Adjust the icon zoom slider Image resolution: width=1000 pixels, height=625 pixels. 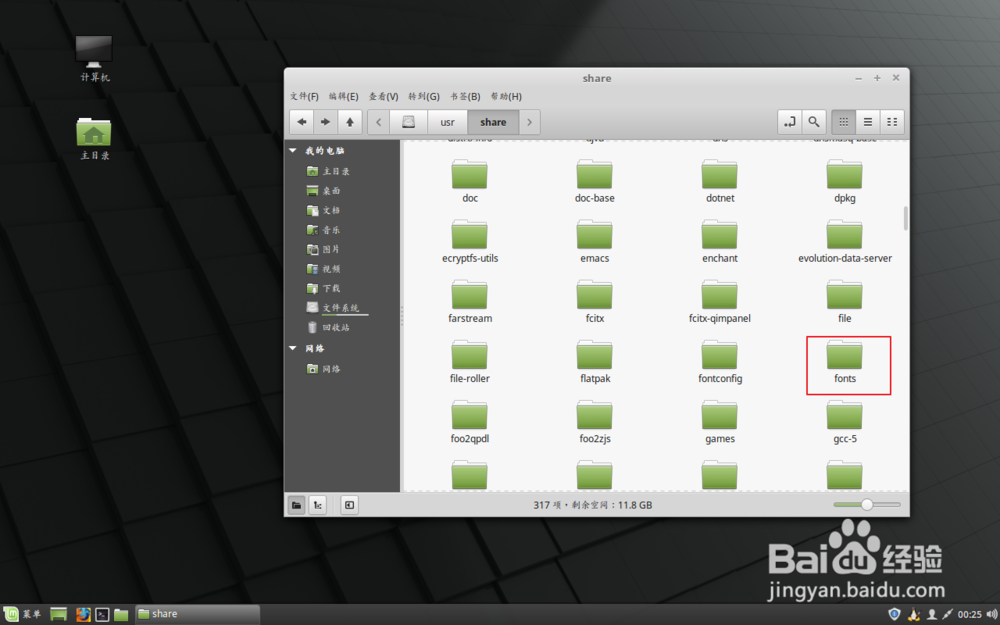[867, 504]
